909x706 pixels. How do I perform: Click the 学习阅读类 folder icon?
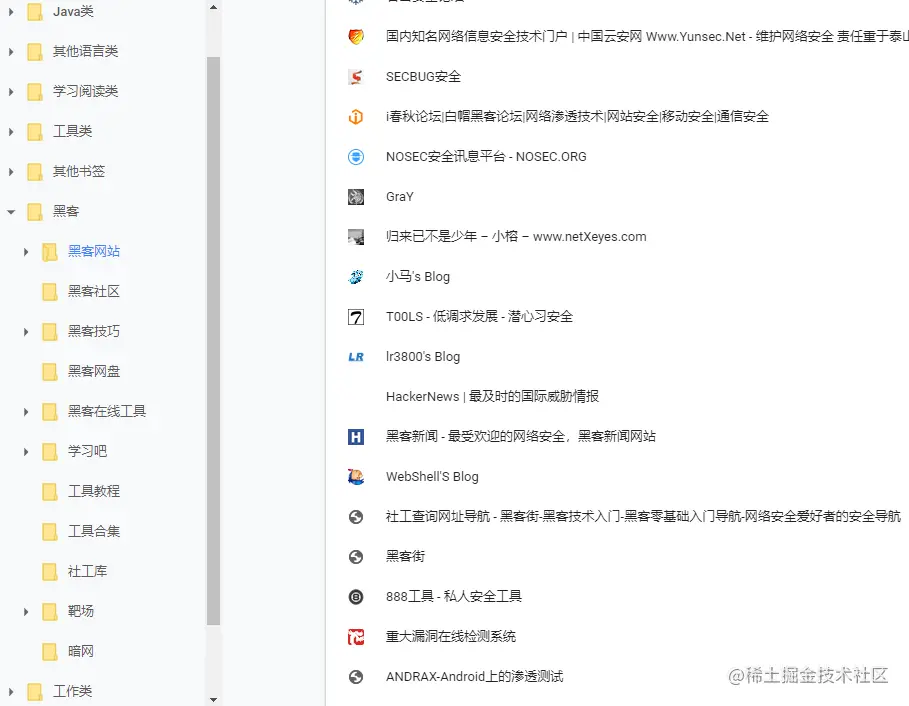pos(35,92)
